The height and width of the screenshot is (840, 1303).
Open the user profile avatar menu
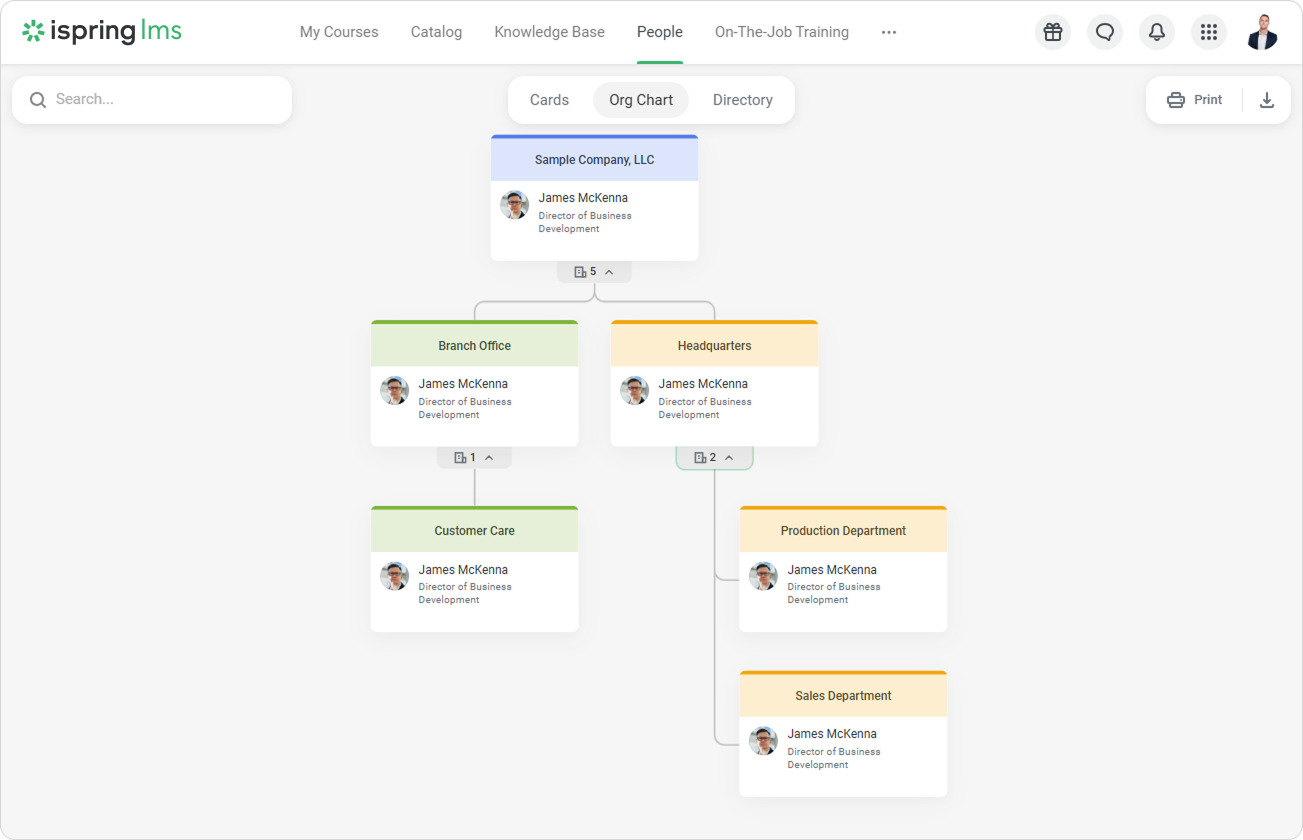point(1262,32)
